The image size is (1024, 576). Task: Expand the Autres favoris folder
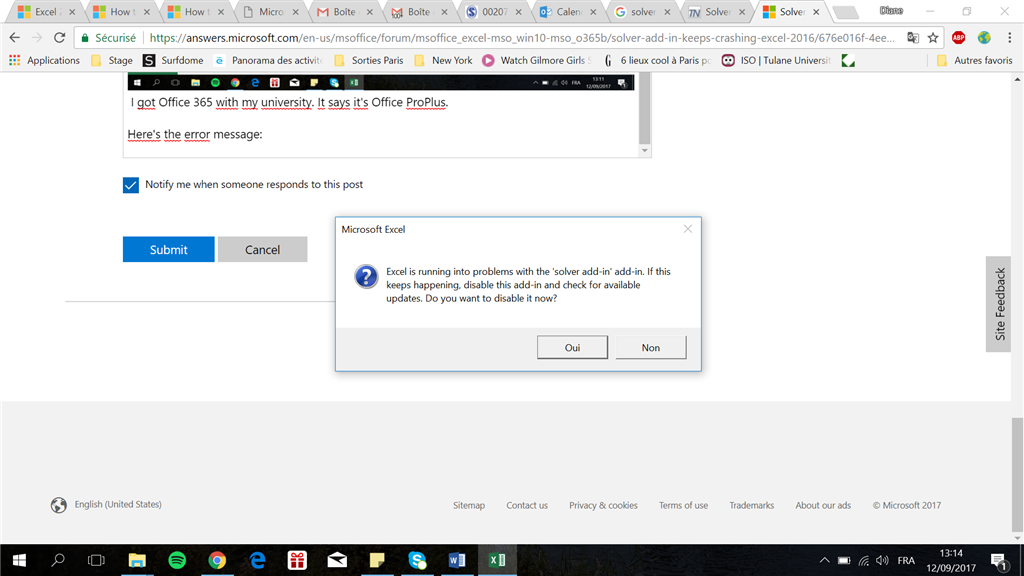[974, 60]
